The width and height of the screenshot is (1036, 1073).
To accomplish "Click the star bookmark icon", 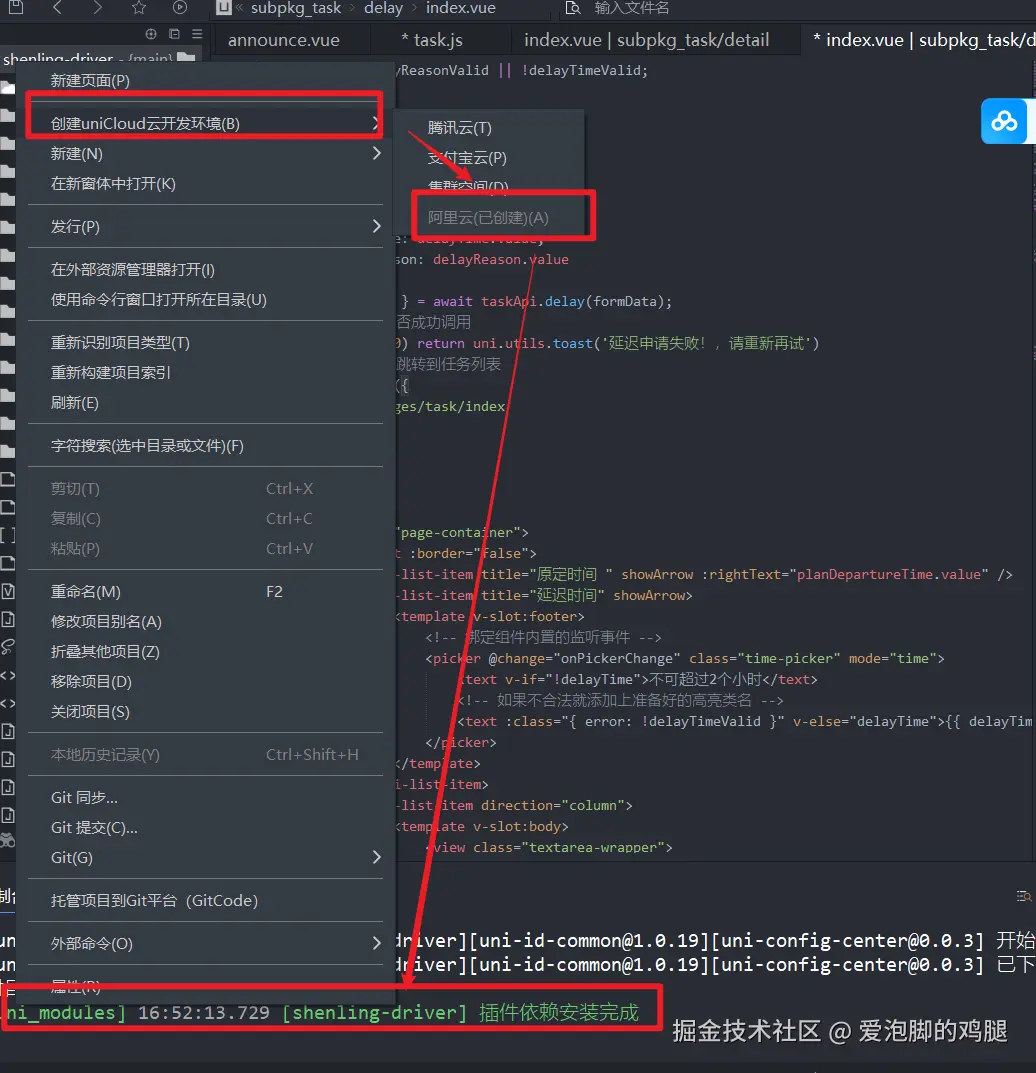I will pyautogui.click(x=139, y=8).
